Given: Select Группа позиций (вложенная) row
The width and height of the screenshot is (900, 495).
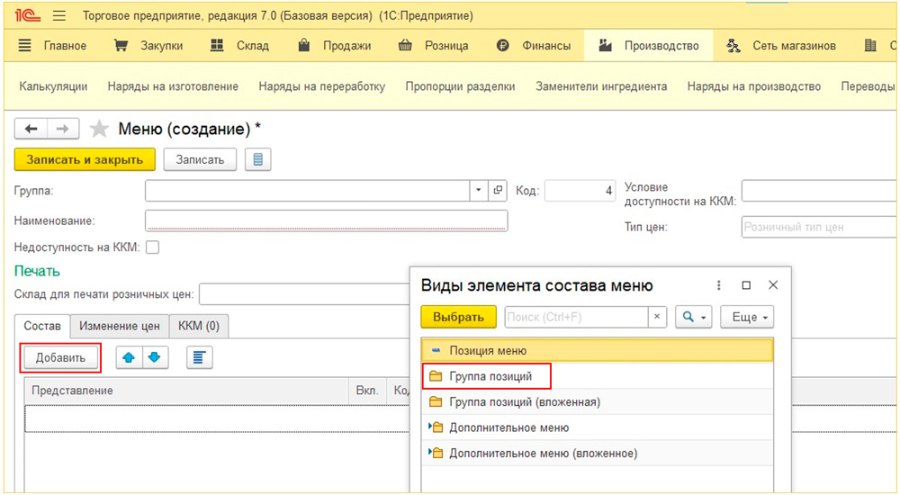Looking at the screenshot, I should pos(597,402).
